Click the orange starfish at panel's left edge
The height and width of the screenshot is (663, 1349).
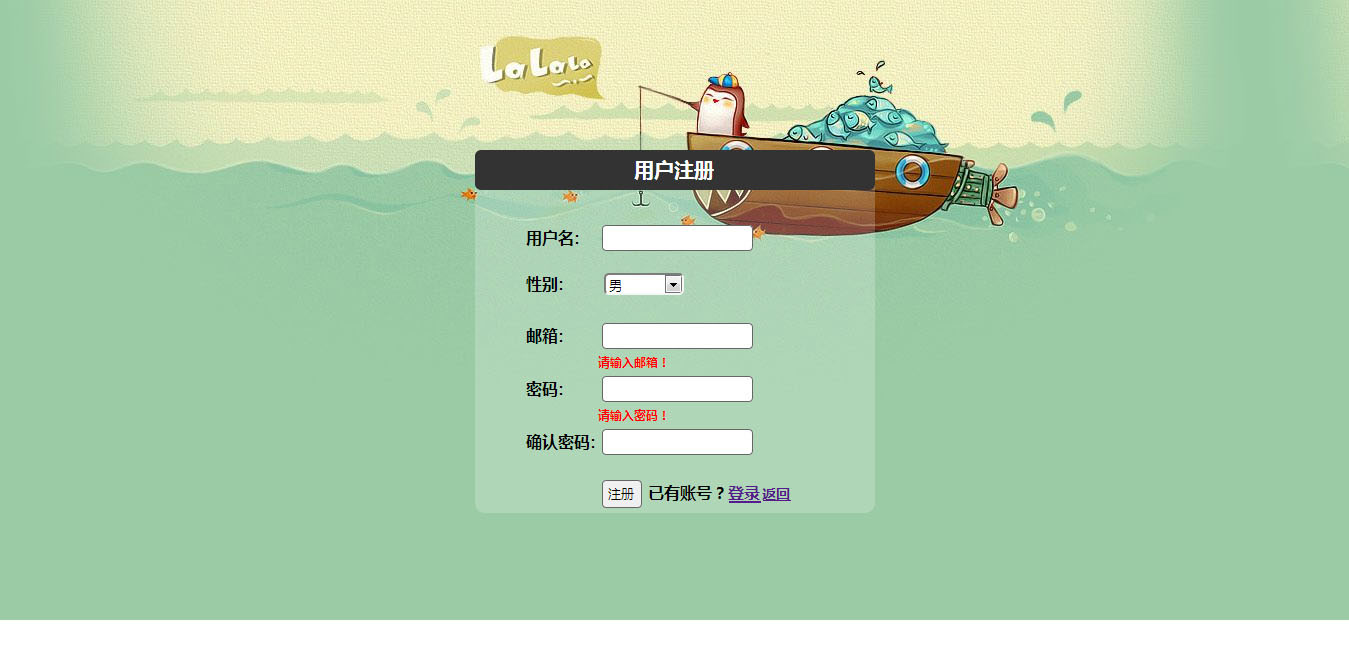[468, 194]
